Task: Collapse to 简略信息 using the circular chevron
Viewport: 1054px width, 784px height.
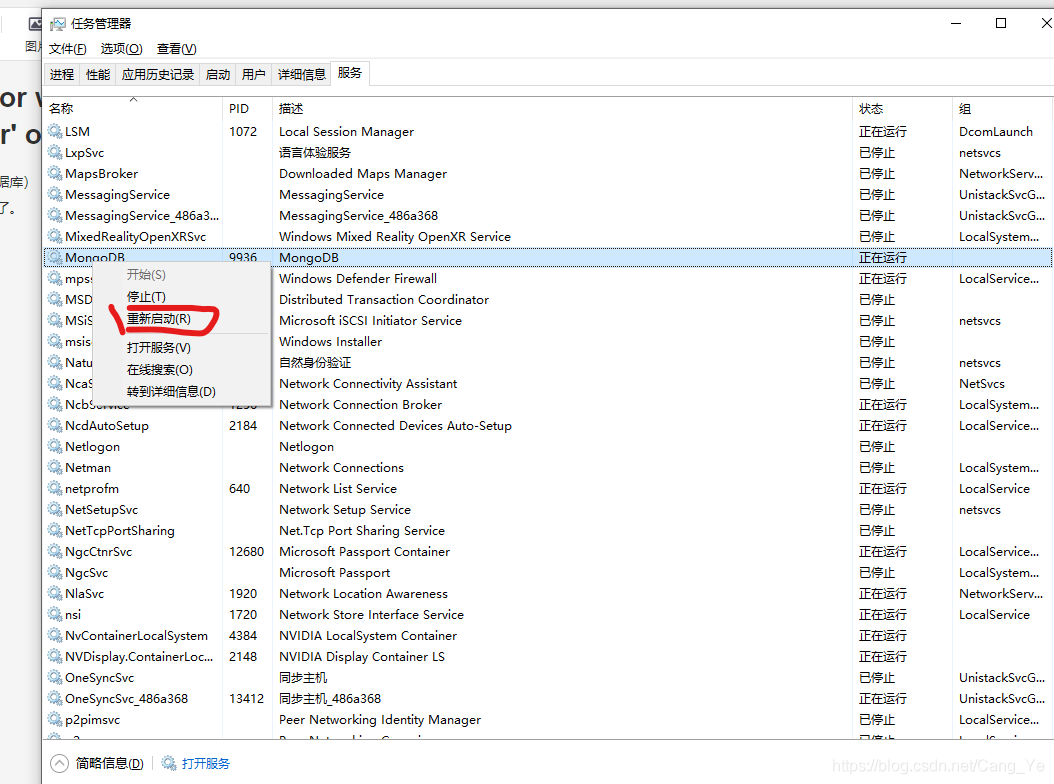Action: pos(58,762)
